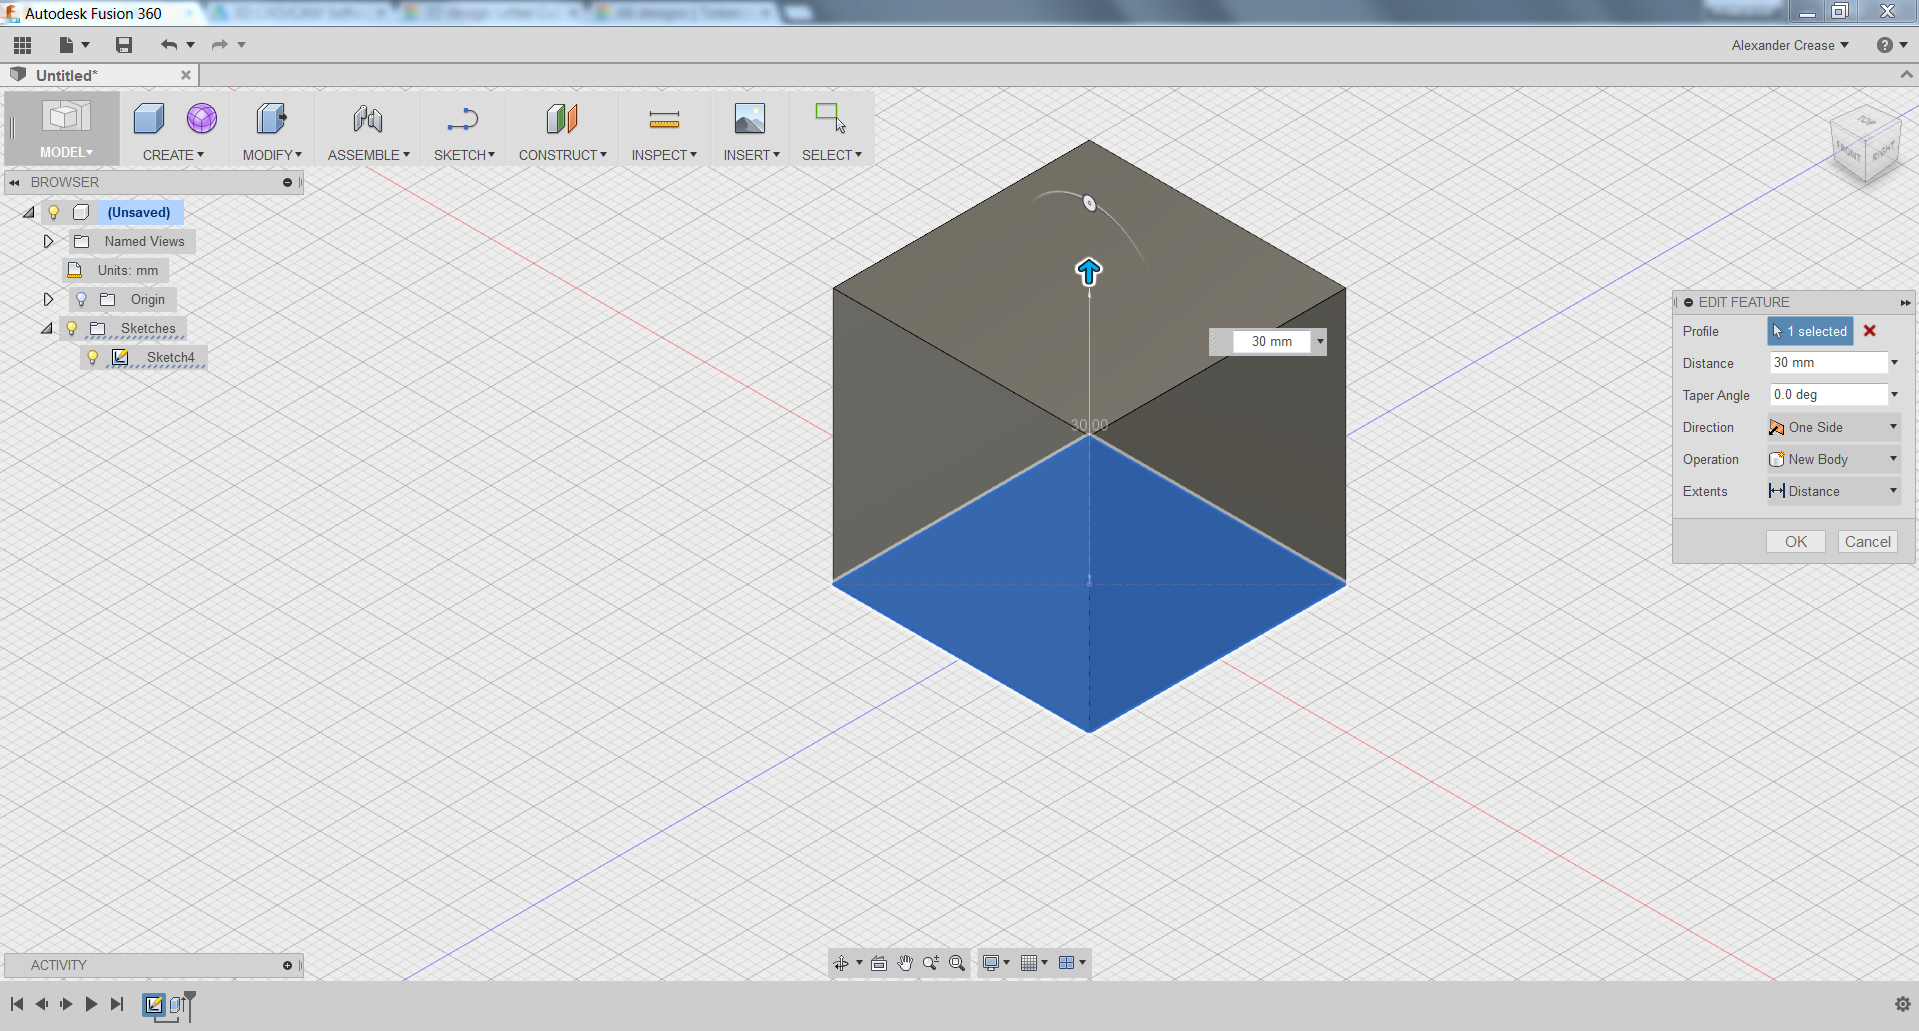Viewport: 1919px width, 1031px height.
Task: Cancel the Edit Feature dialog
Action: [1867, 541]
